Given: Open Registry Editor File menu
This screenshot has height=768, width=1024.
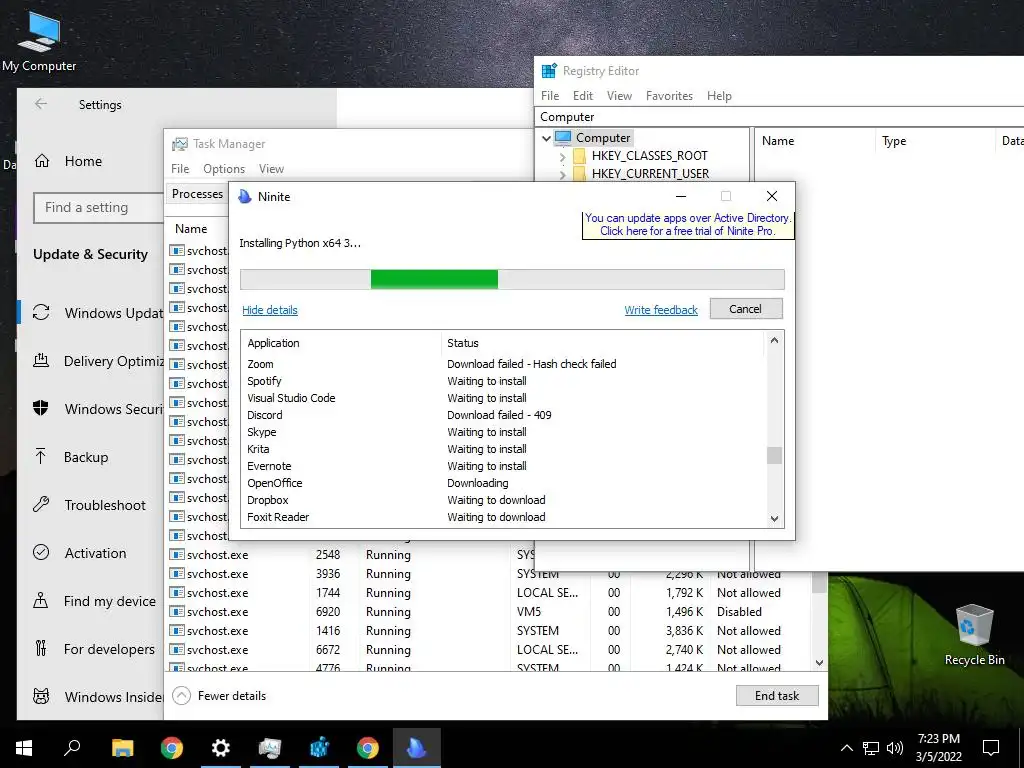Looking at the screenshot, I should point(550,96).
